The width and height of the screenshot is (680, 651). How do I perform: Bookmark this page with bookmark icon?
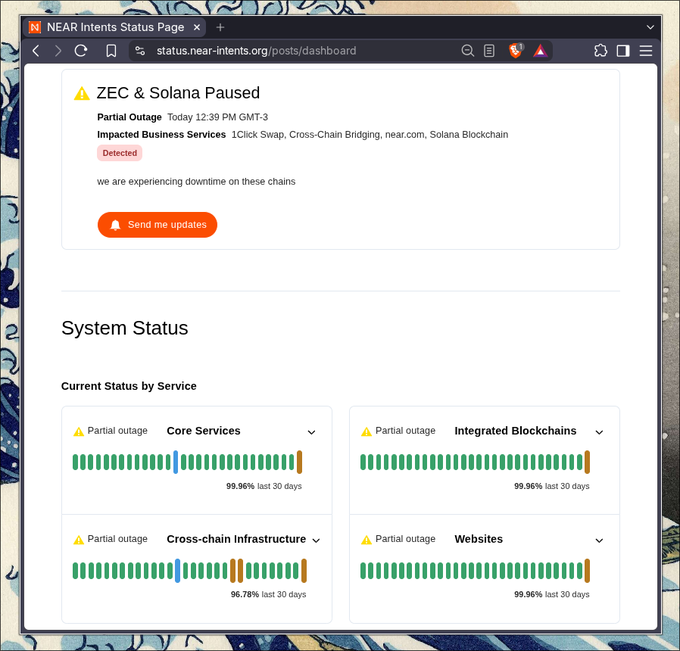[111, 51]
